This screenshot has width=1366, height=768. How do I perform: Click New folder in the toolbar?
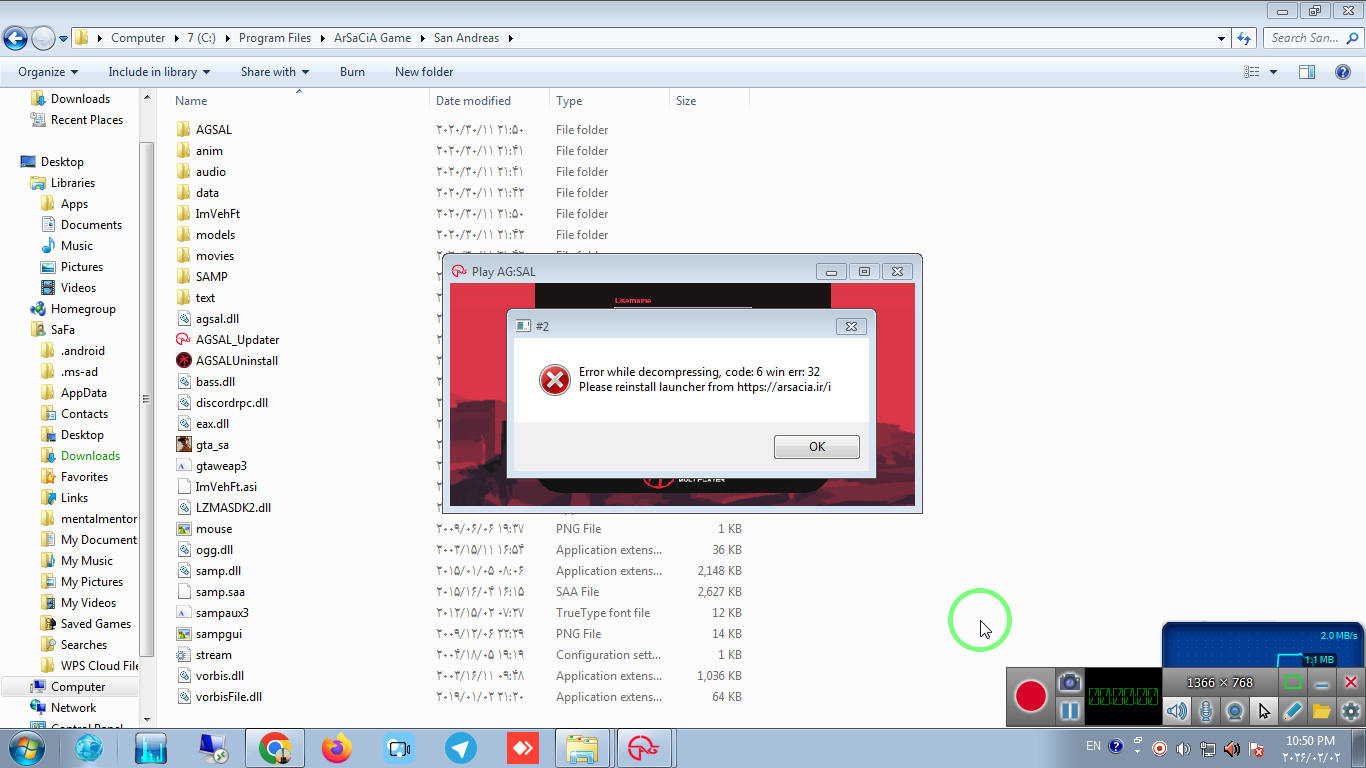click(x=424, y=72)
